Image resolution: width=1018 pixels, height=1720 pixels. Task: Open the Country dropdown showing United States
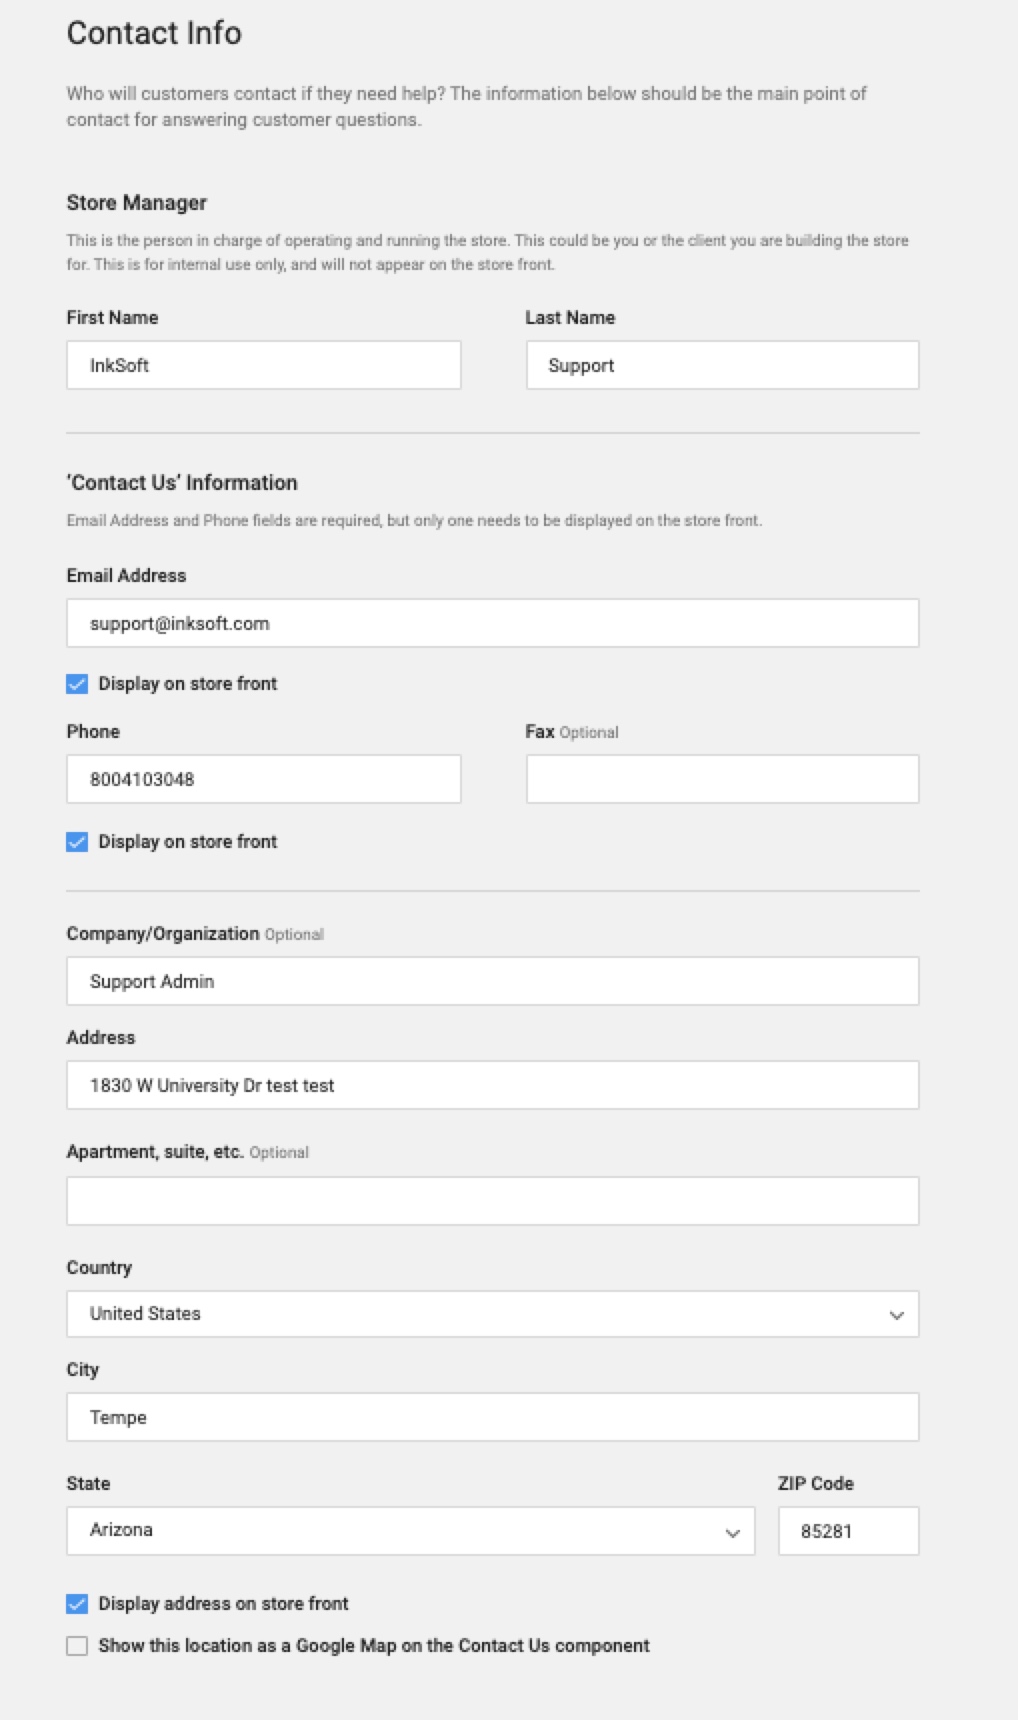pyautogui.click(x=470, y=1314)
